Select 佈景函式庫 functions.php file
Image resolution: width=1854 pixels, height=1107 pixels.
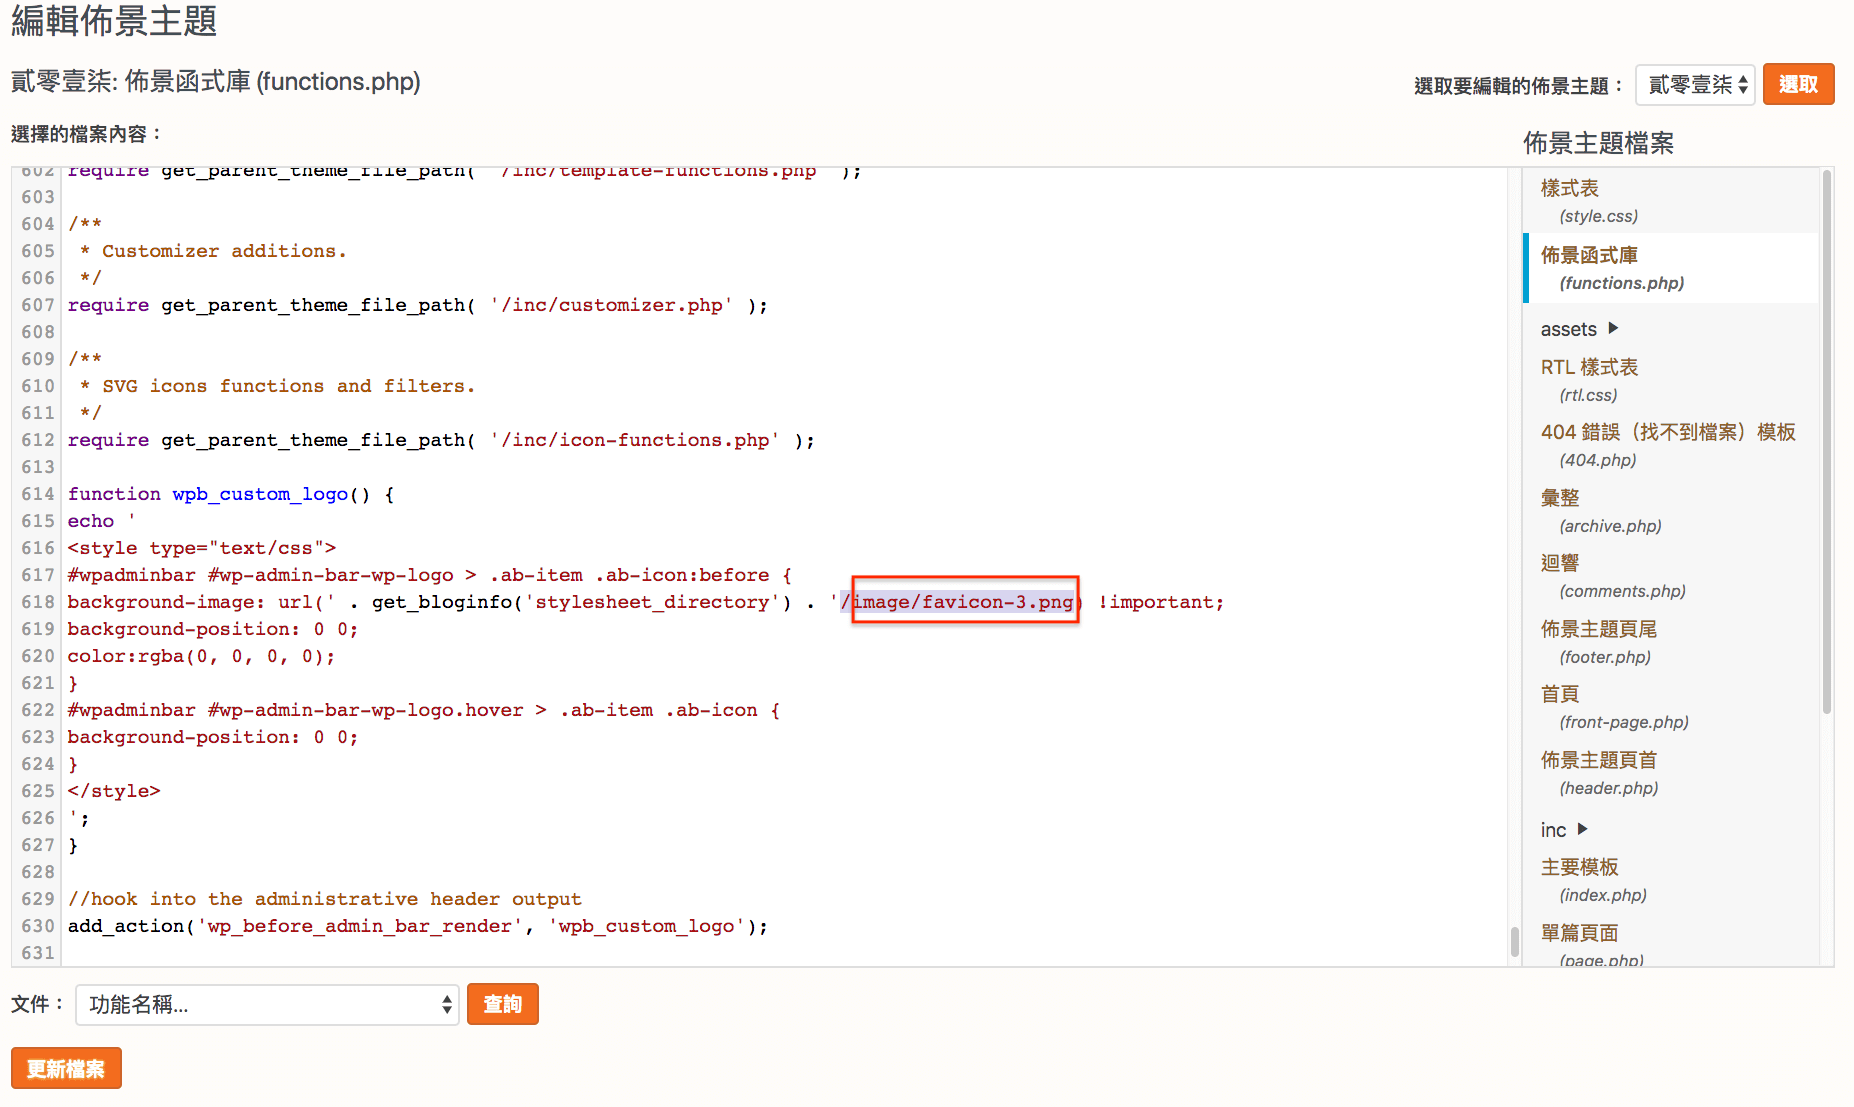(x=1588, y=255)
